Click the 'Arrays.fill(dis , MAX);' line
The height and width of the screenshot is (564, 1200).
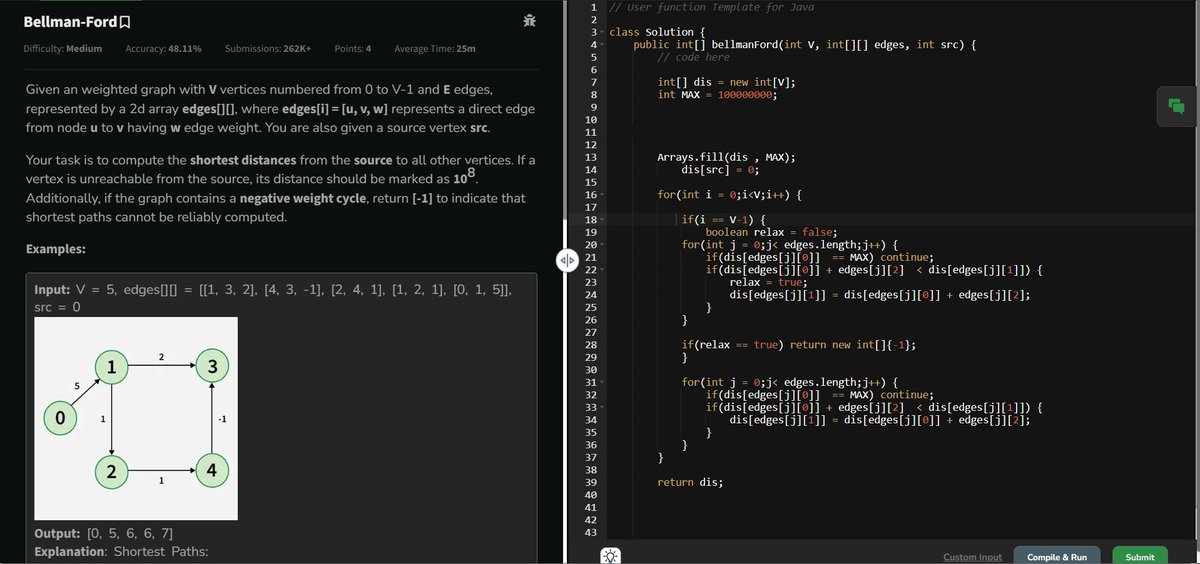click(727, 158)
